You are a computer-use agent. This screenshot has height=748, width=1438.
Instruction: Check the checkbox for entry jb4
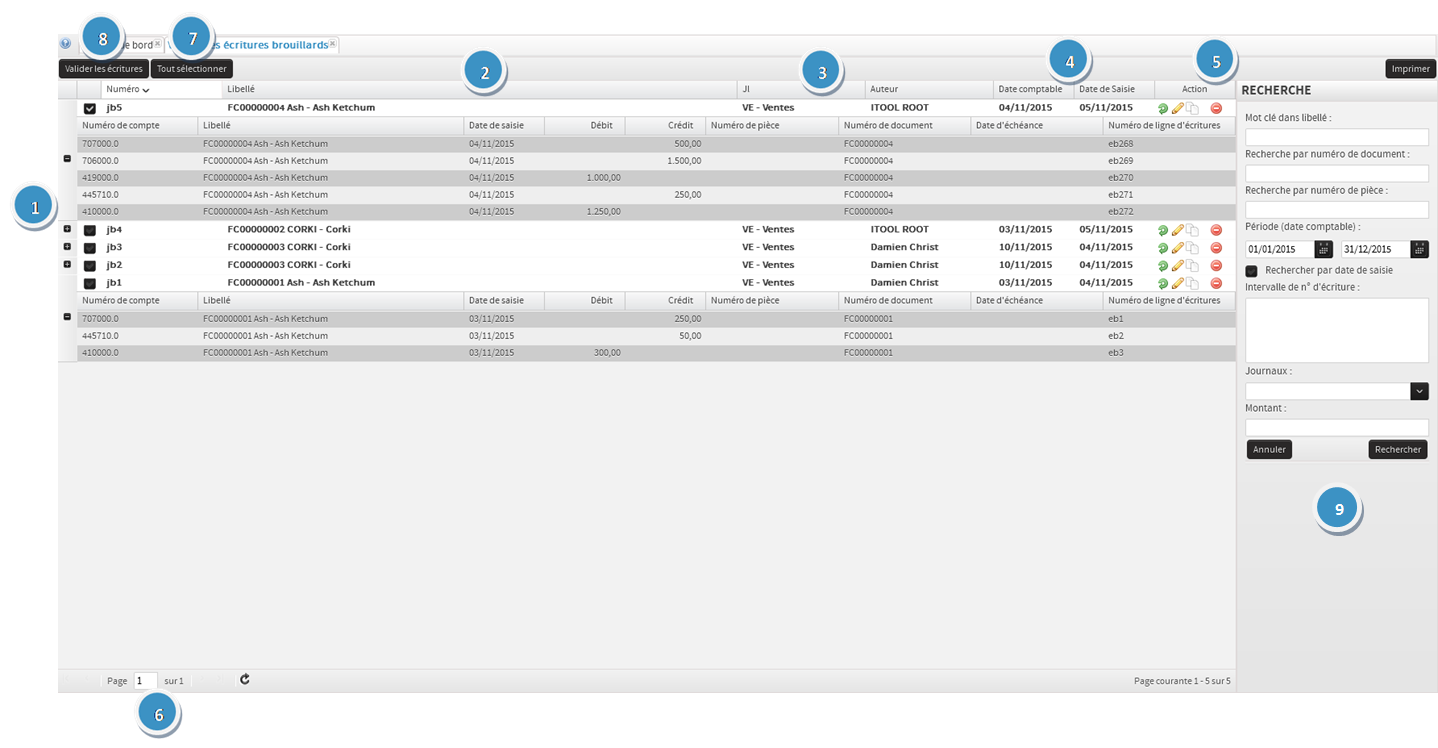pyautogui.click(x=90, y=230)
